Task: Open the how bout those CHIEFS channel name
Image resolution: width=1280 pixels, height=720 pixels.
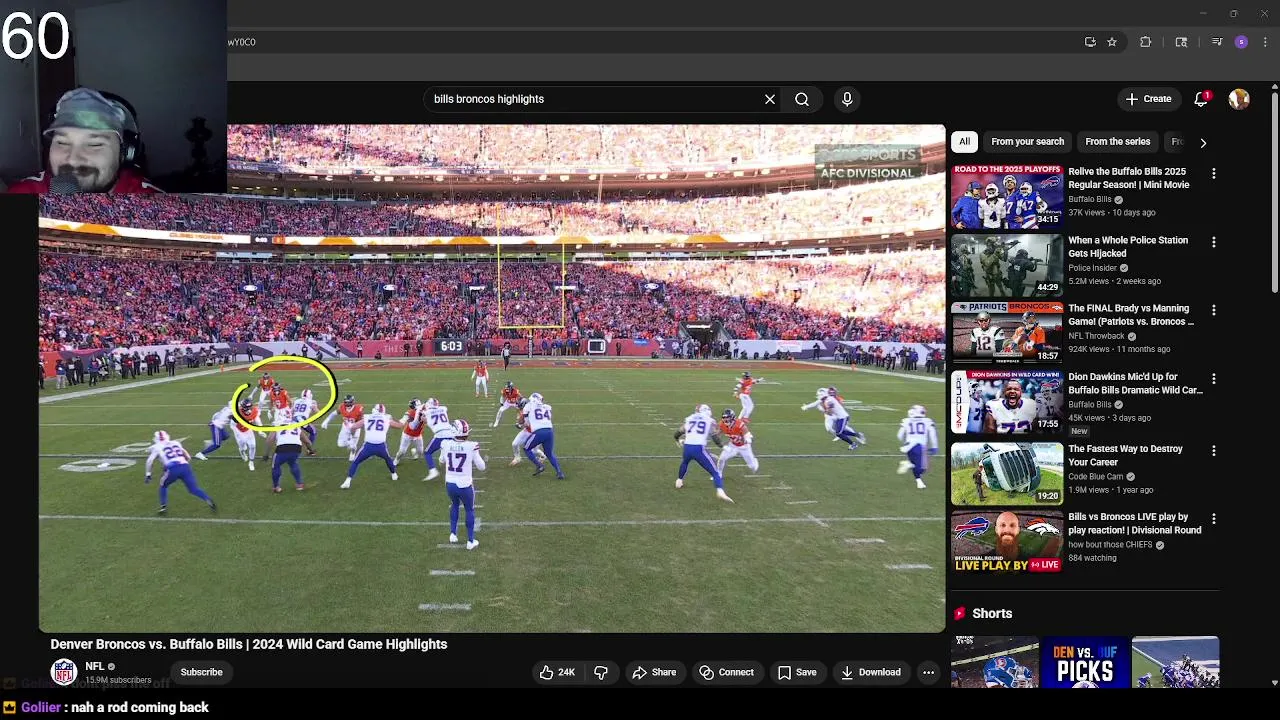Action: (1110, 545)
